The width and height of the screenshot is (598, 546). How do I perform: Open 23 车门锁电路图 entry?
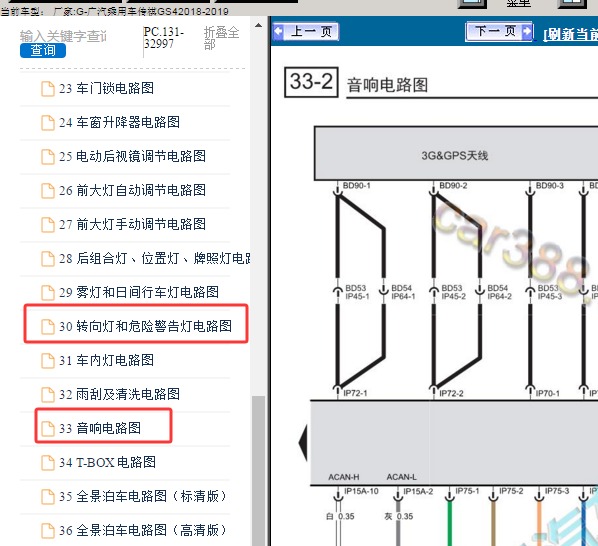[x=106, y=88]
